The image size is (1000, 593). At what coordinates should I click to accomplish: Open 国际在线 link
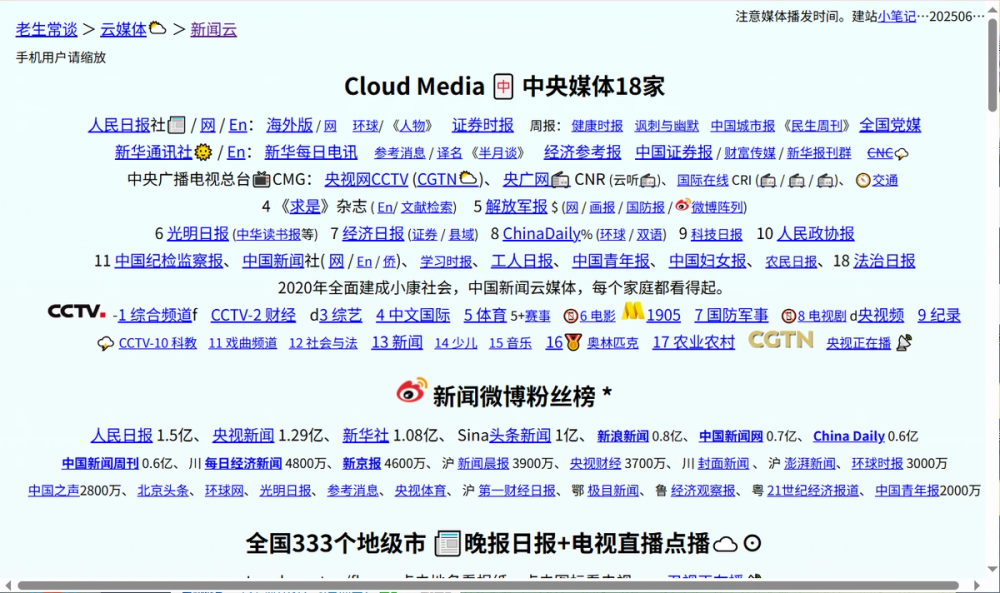tap(703, 180)
